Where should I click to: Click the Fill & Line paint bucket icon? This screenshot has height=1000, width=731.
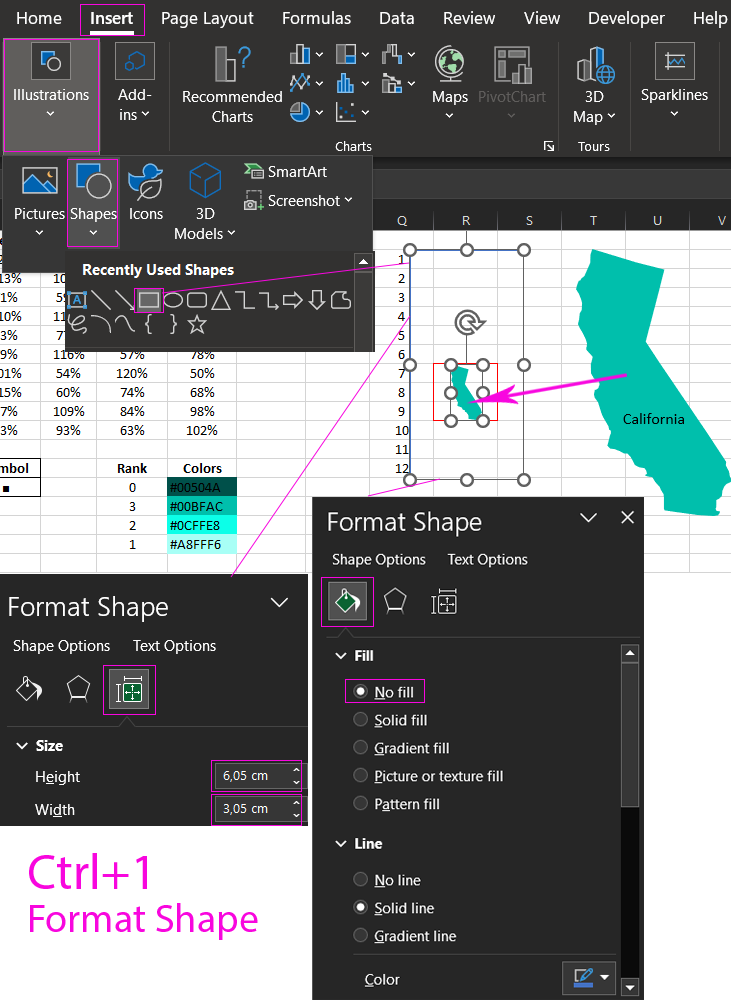point(347,602)
